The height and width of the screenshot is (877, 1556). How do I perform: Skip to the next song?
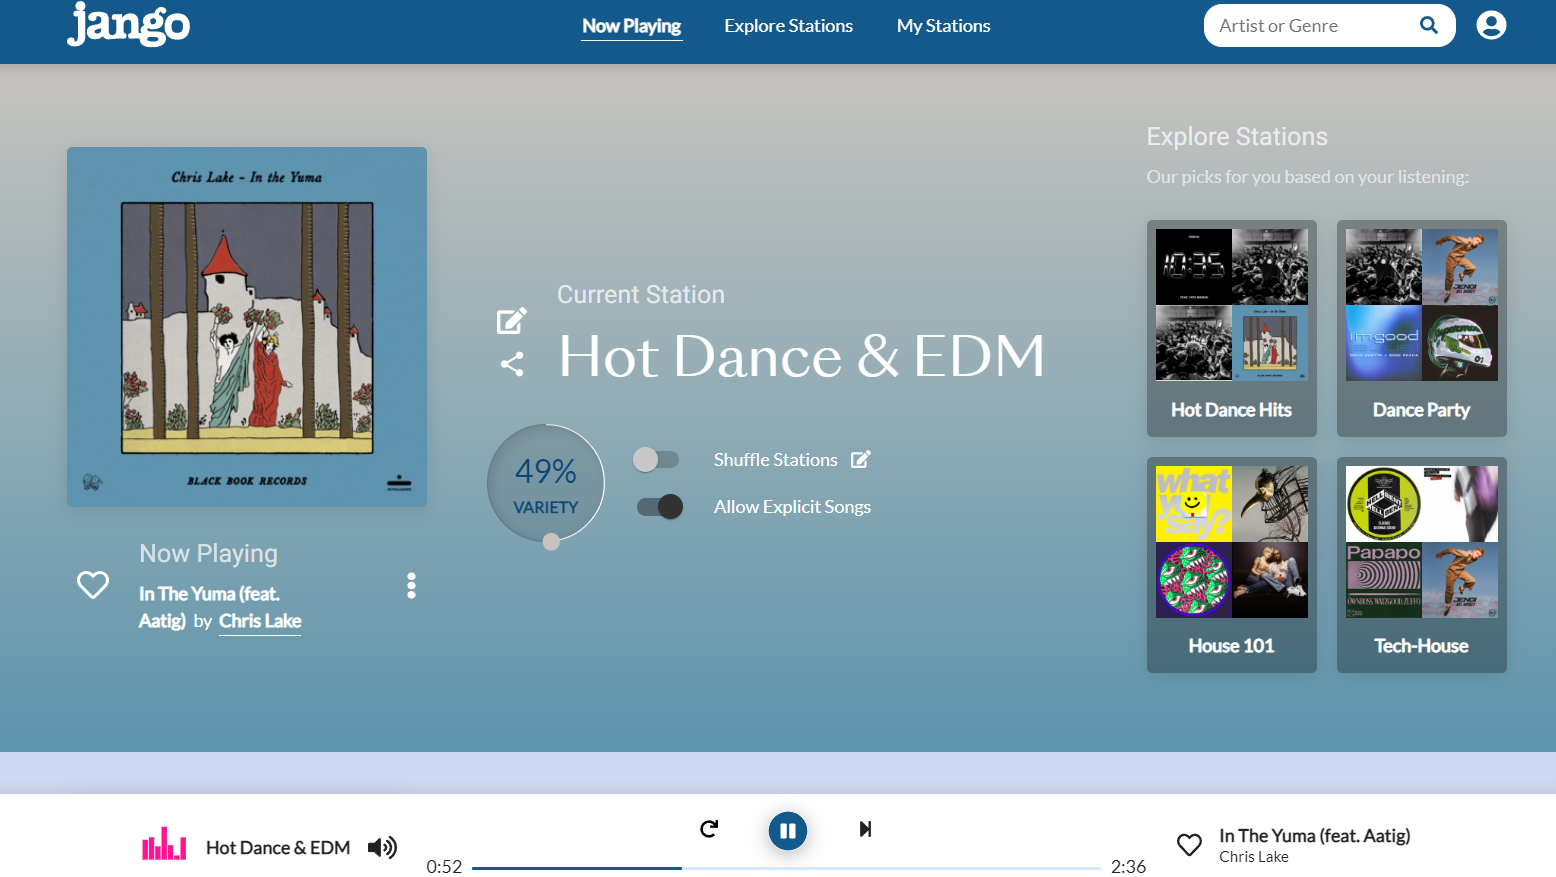(866, 829)
